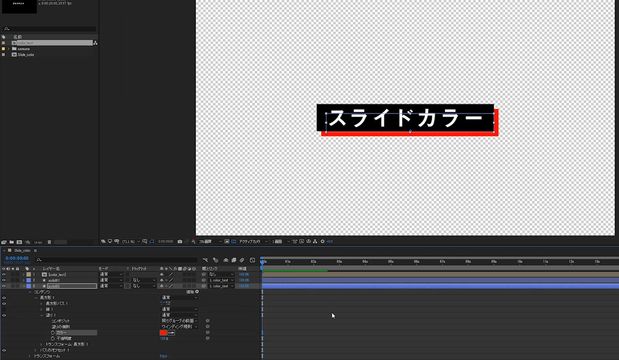Open blend mode dropdown of the first layer

coord(111,274)
